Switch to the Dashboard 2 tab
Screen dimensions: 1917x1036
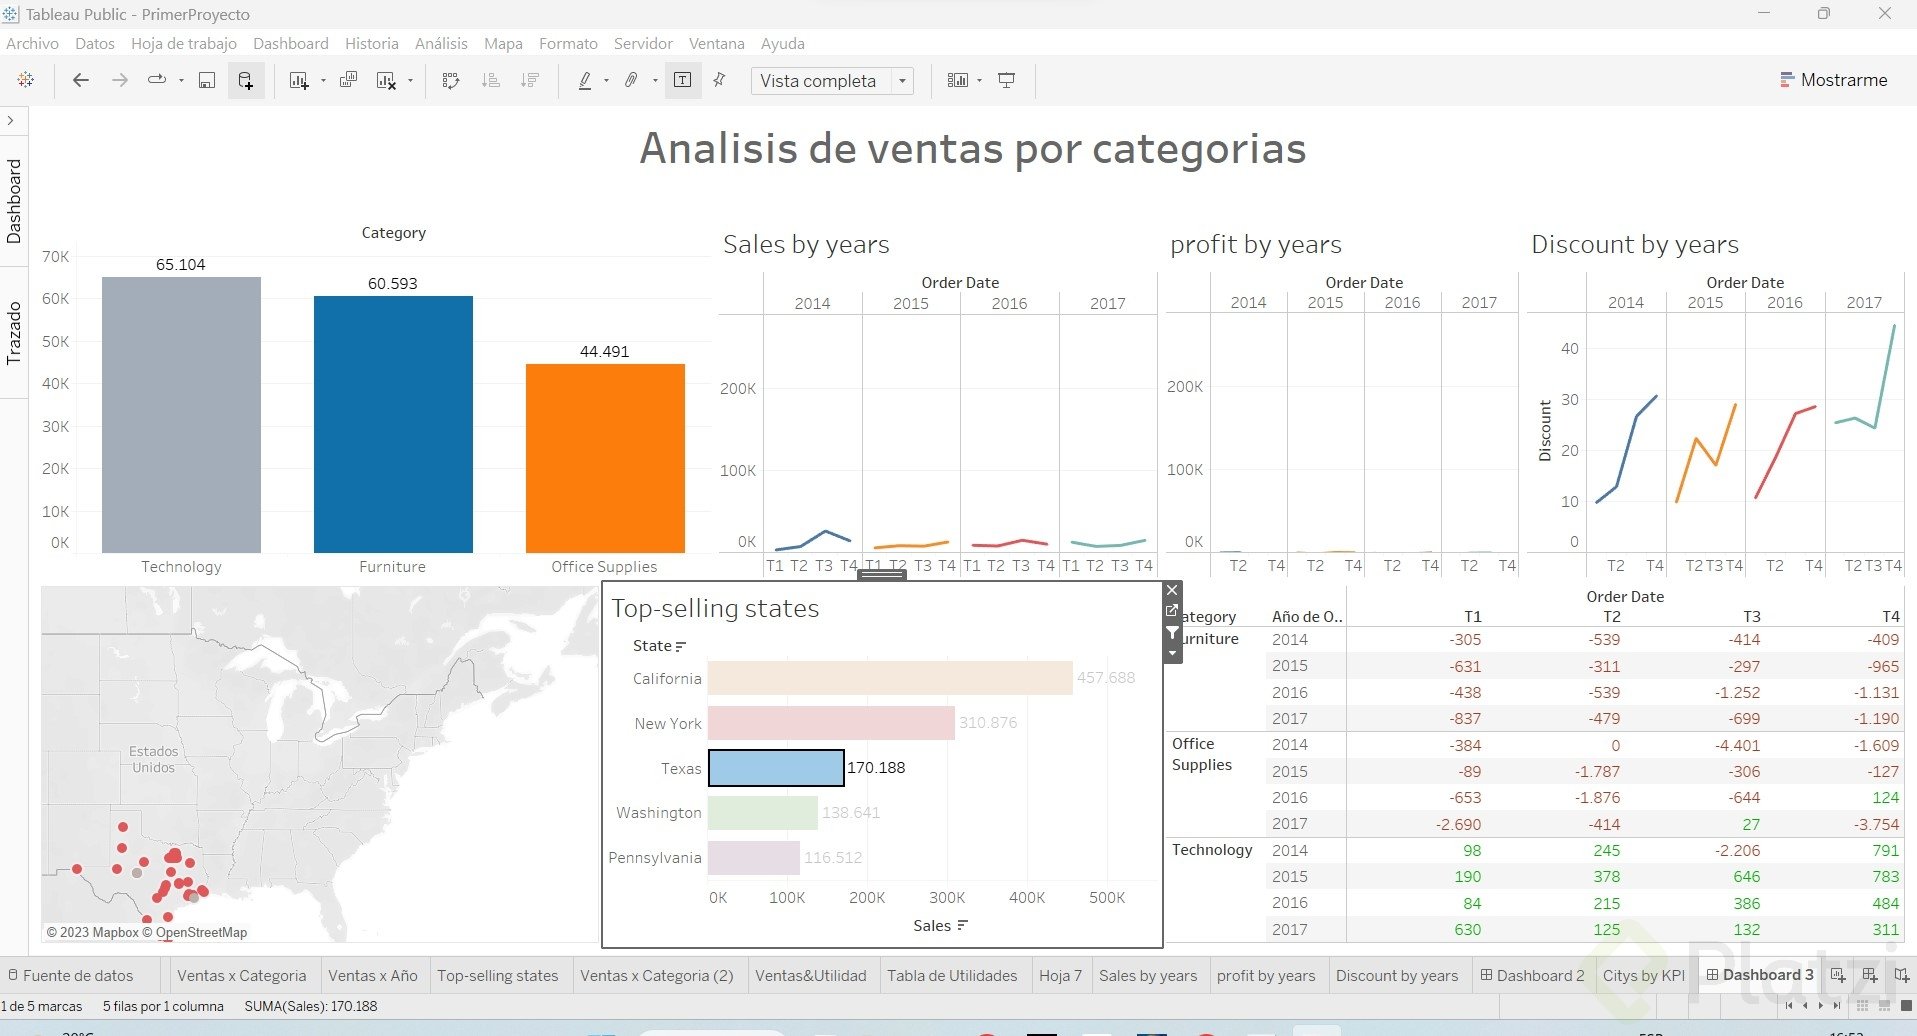pos(1532,975)
